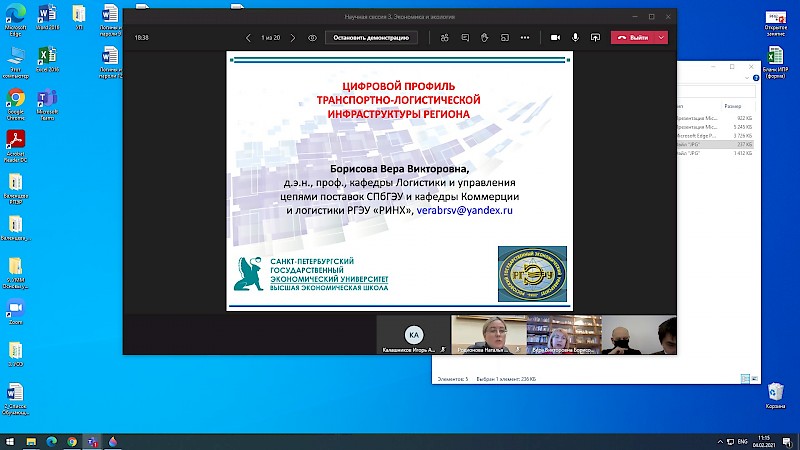Open the Windows Start menu
Image resolution: width=800 pixels, height=450 pixels.
[x=10, y=440]
